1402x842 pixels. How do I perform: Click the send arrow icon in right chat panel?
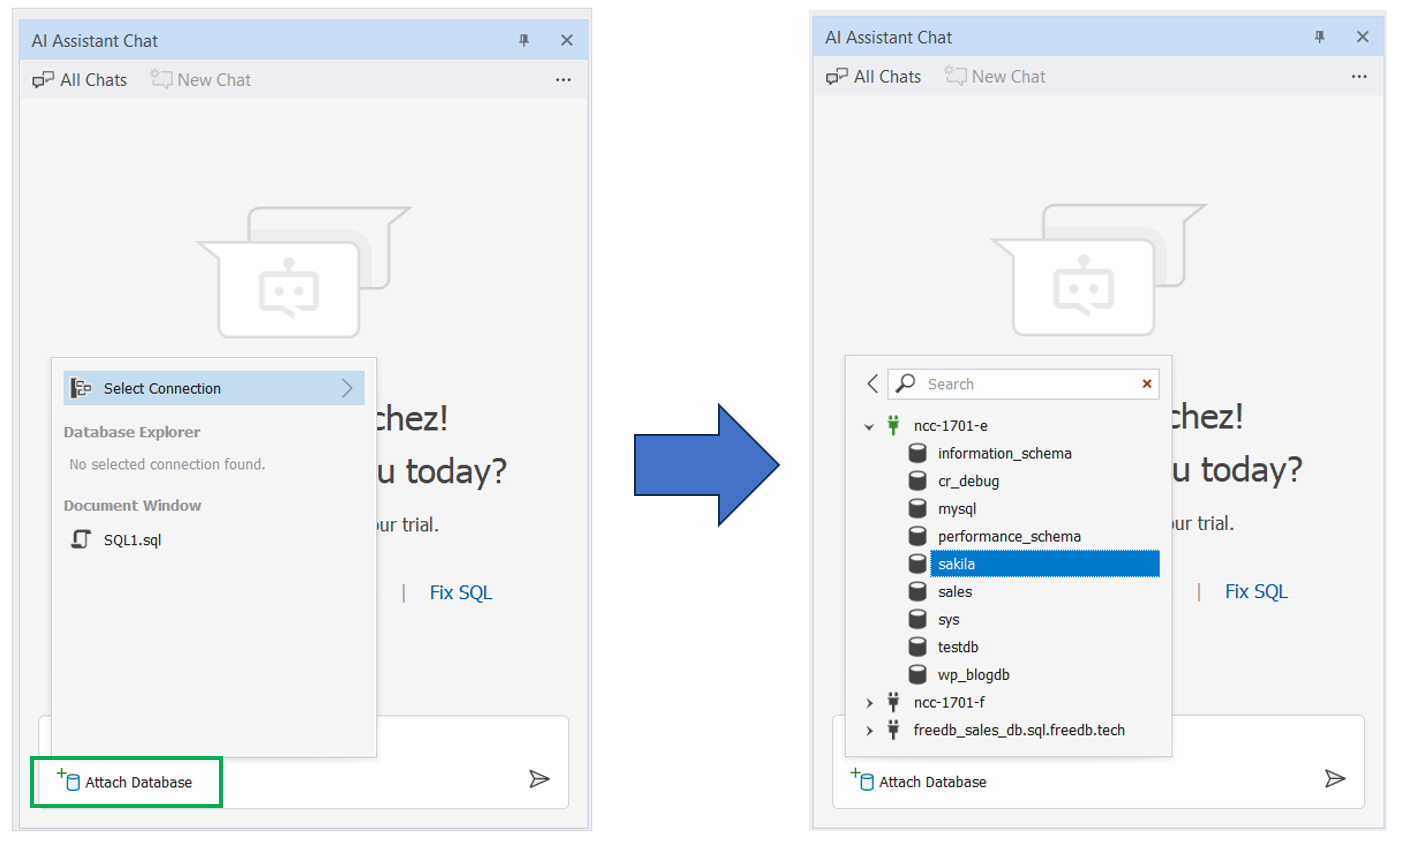1334,778
